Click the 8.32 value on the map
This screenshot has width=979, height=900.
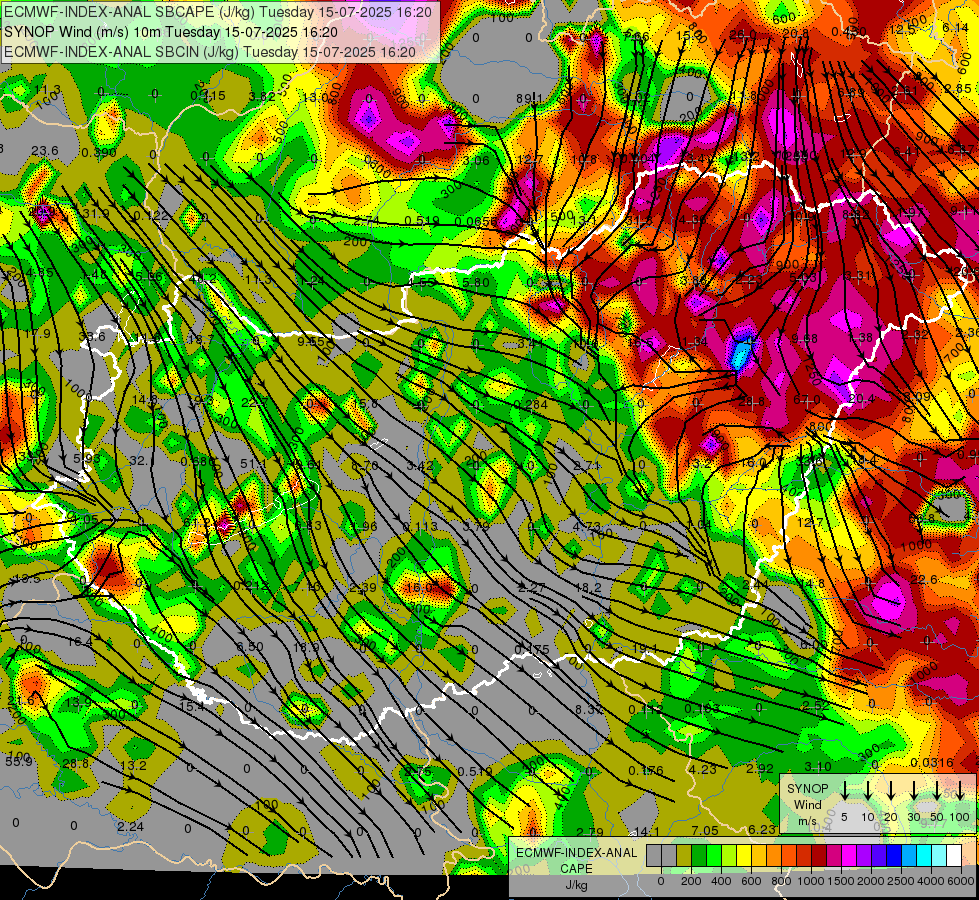(x=588, y=709)
